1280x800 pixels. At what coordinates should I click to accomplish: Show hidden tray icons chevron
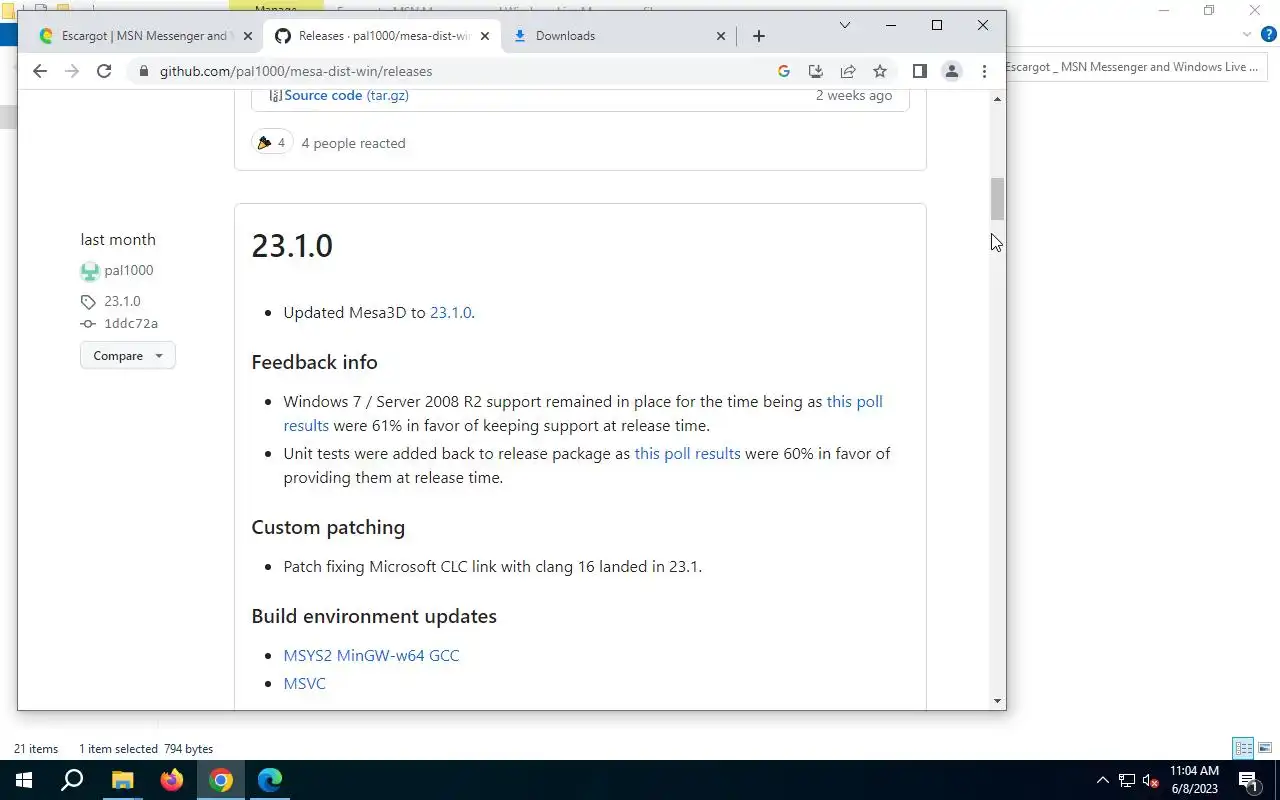(x=1103, y=780)
